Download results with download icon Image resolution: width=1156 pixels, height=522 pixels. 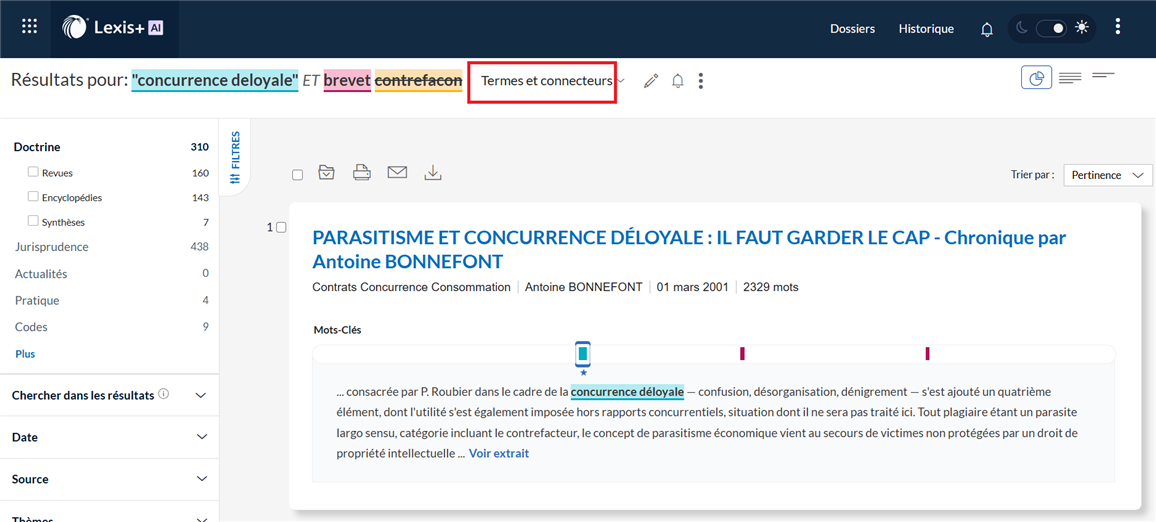432,173
